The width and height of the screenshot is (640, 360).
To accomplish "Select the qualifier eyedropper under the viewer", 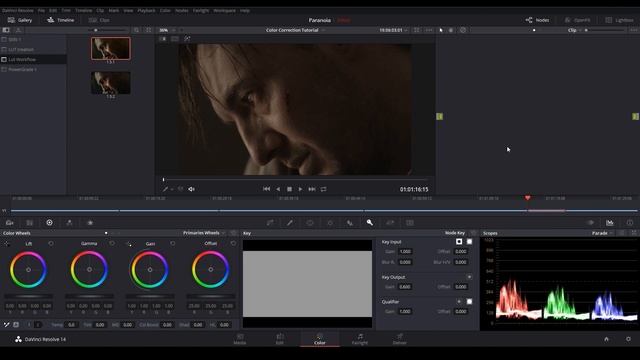I will tap(165, 189).
